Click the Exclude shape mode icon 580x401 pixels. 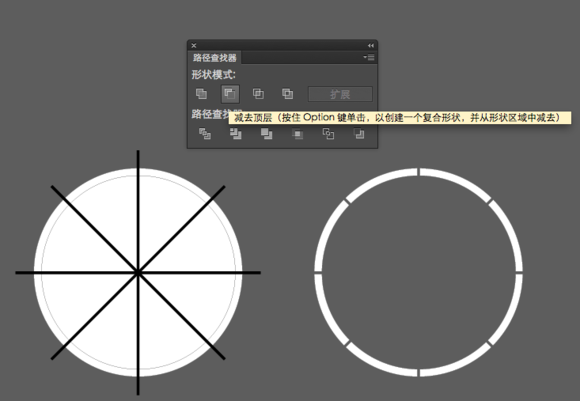click(x=287, y=94)
